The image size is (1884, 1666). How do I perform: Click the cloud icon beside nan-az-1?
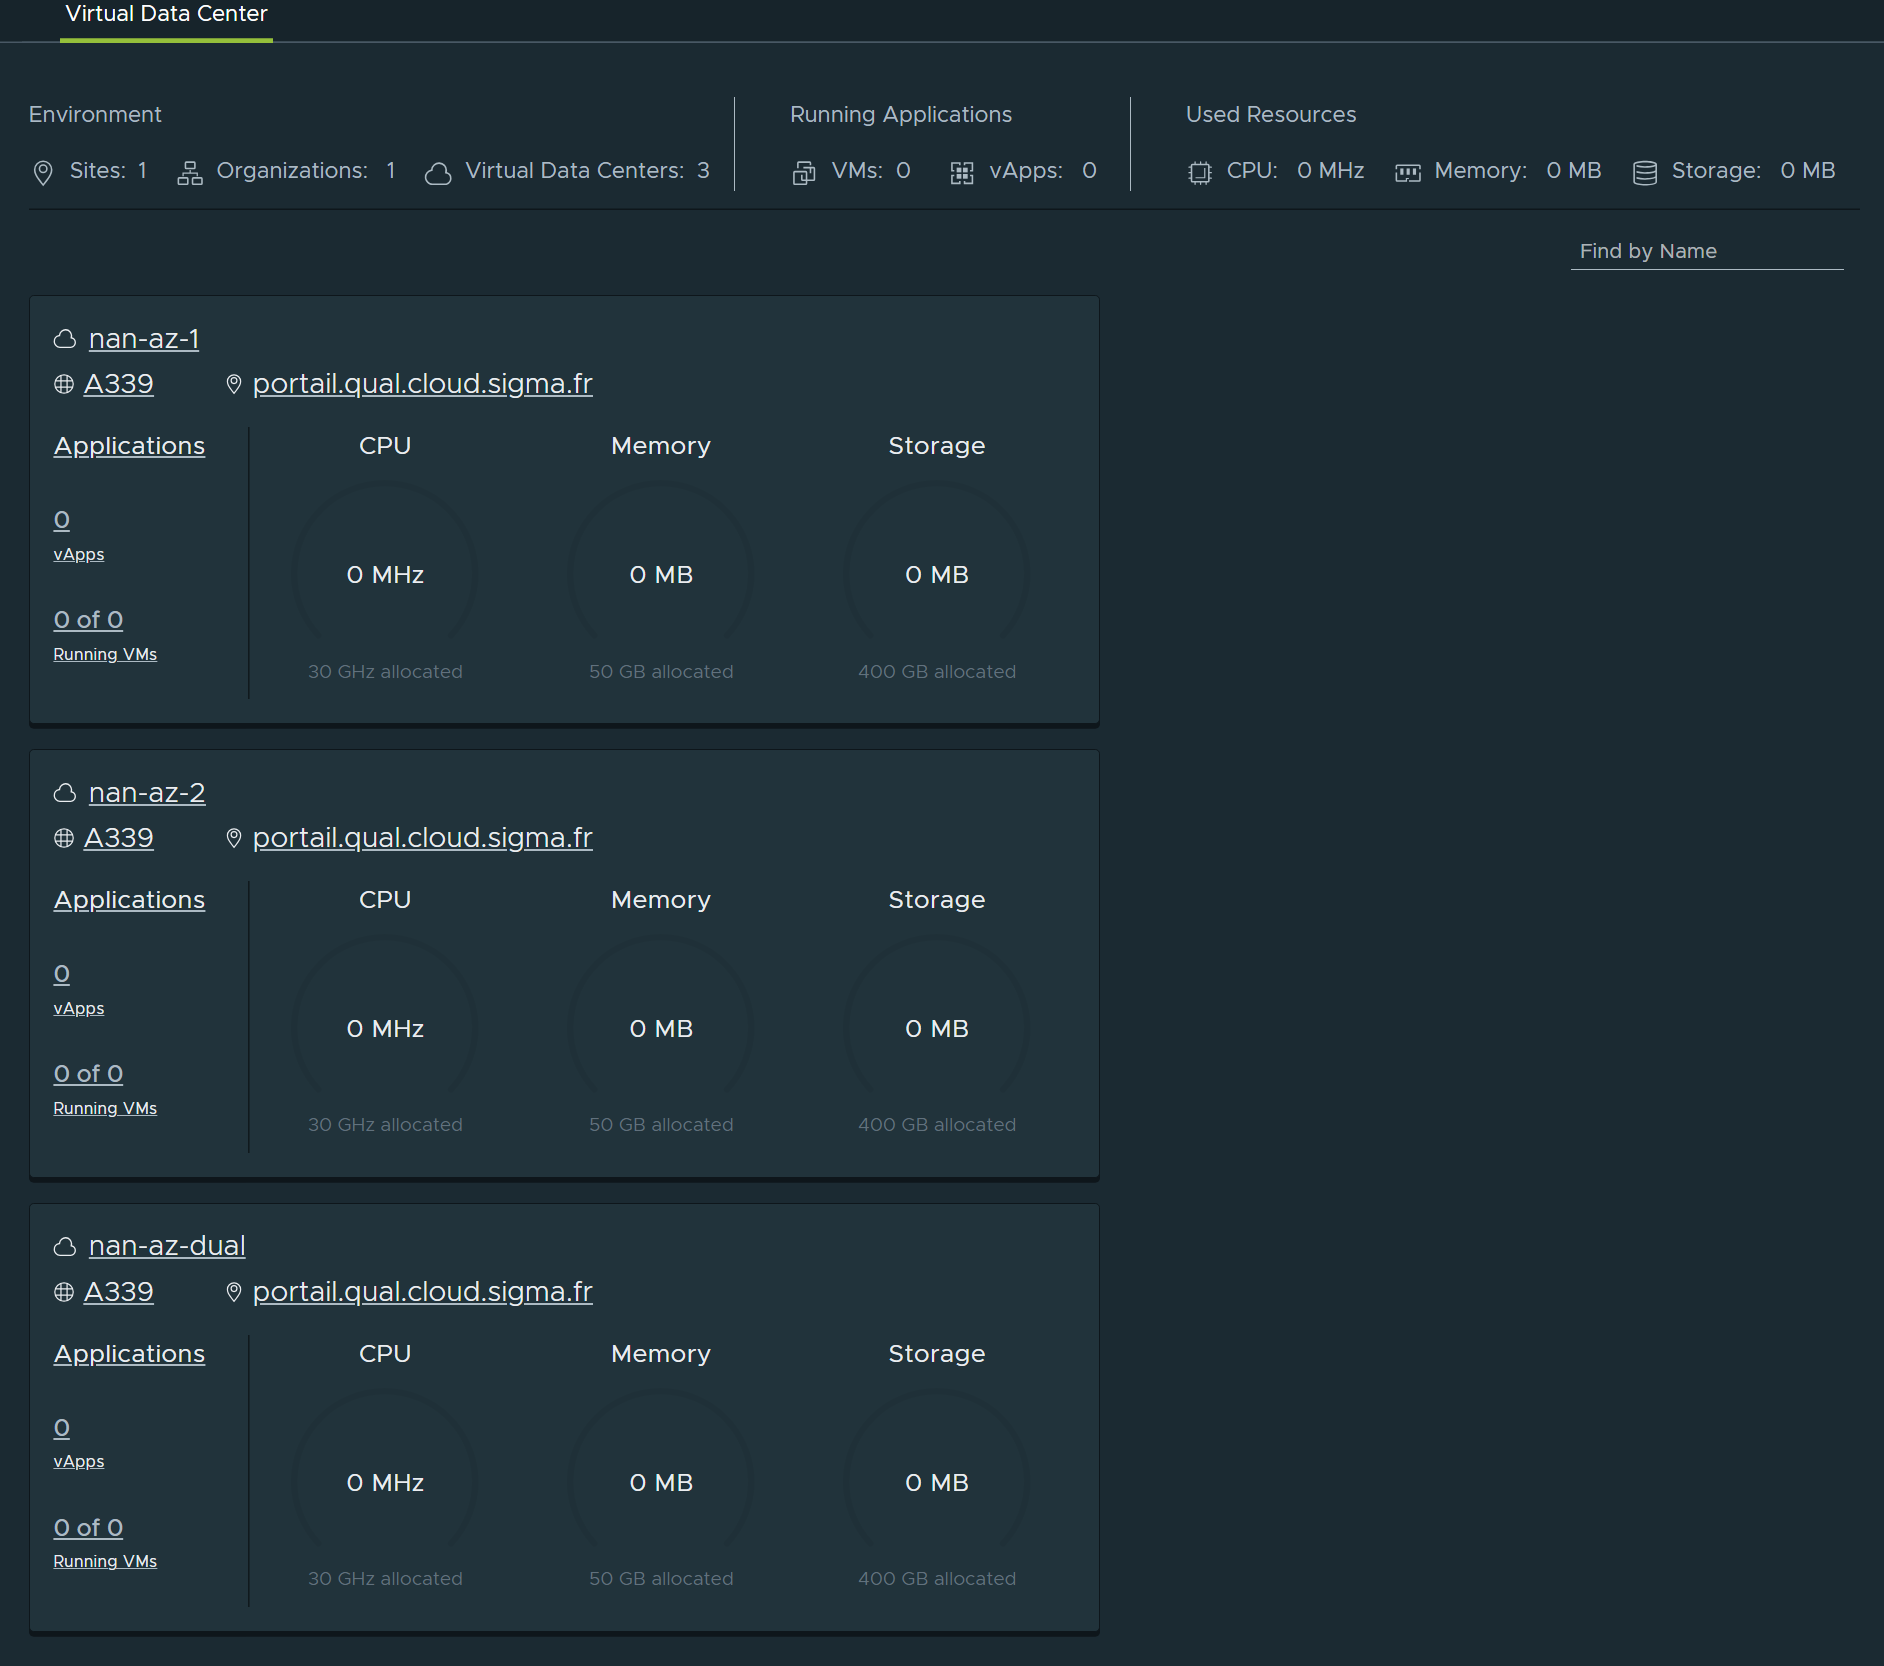pos(65,340)
